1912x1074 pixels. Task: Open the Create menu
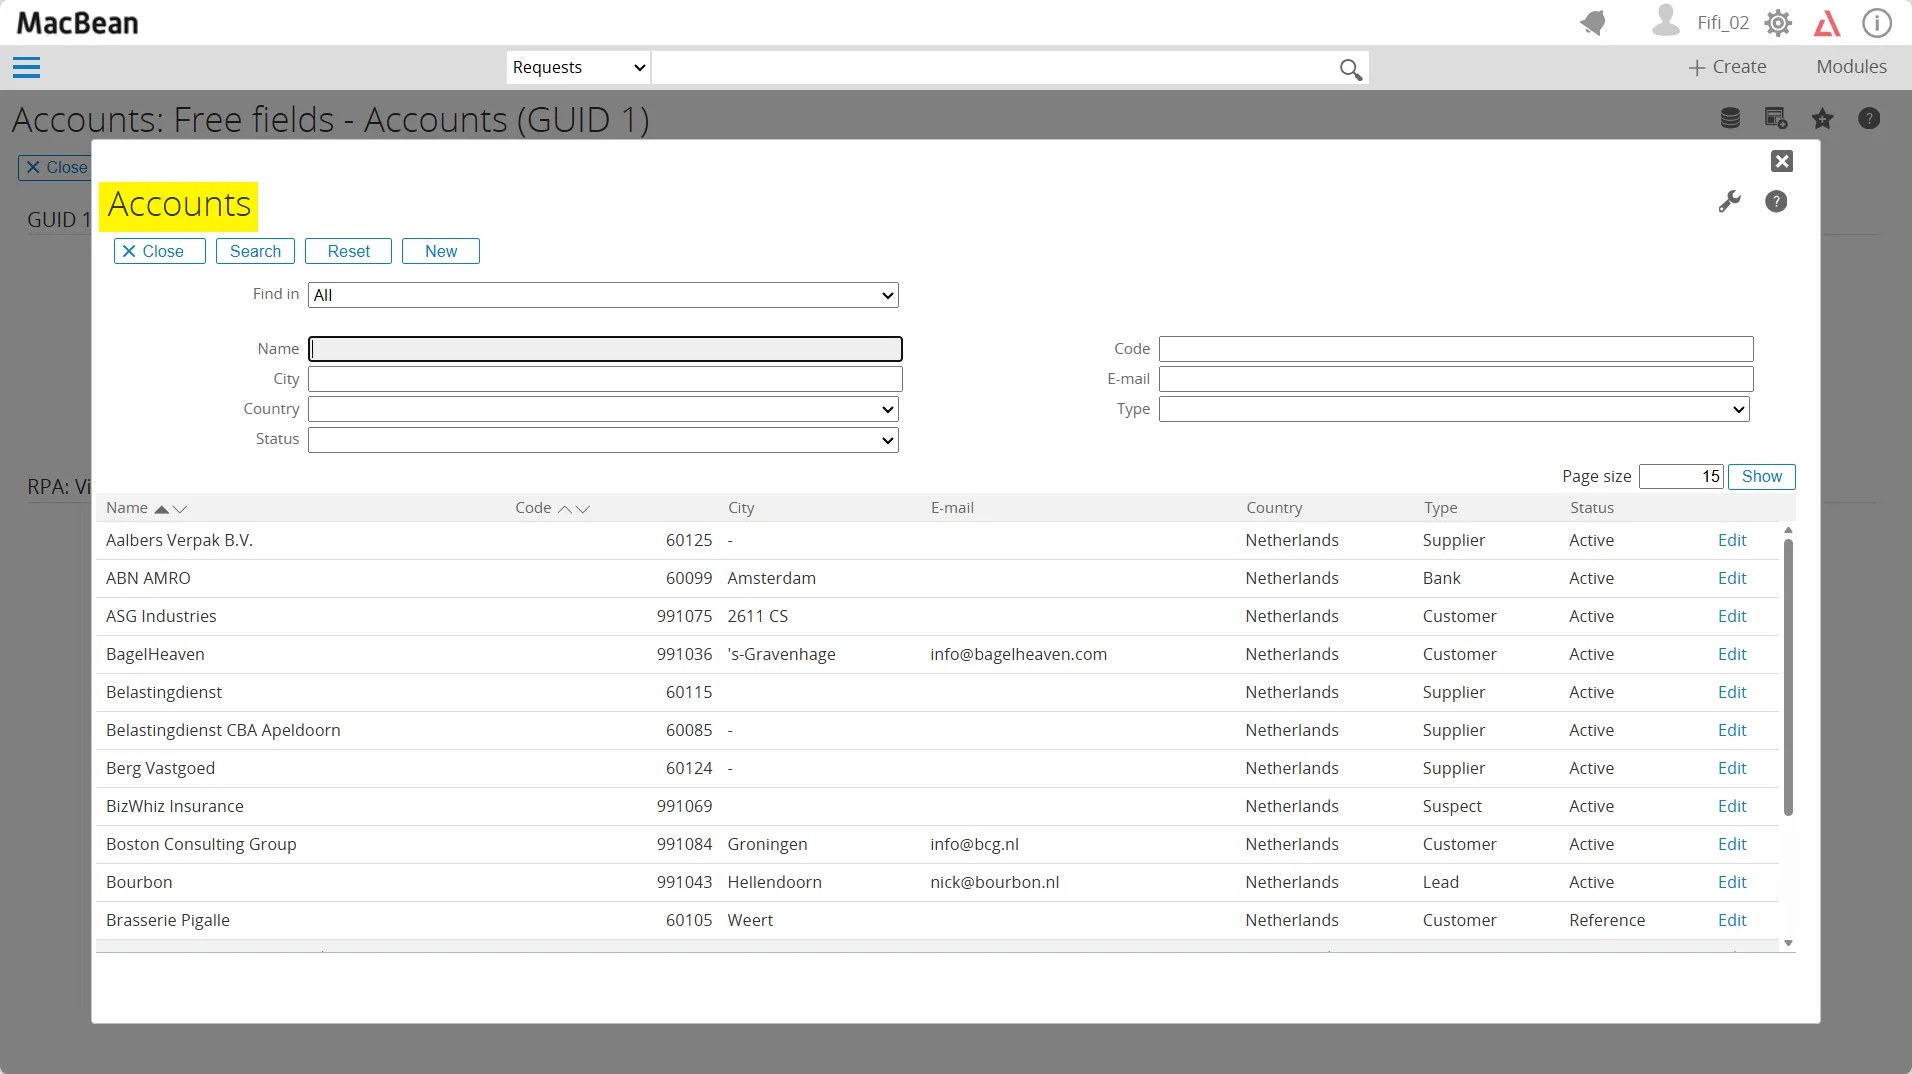pos(1727,67)
